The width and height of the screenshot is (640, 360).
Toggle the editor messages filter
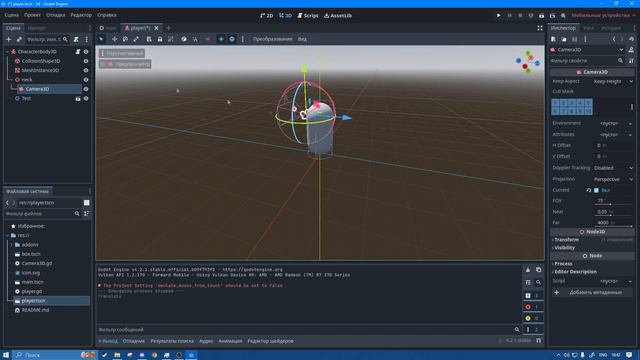click(532, 329)
